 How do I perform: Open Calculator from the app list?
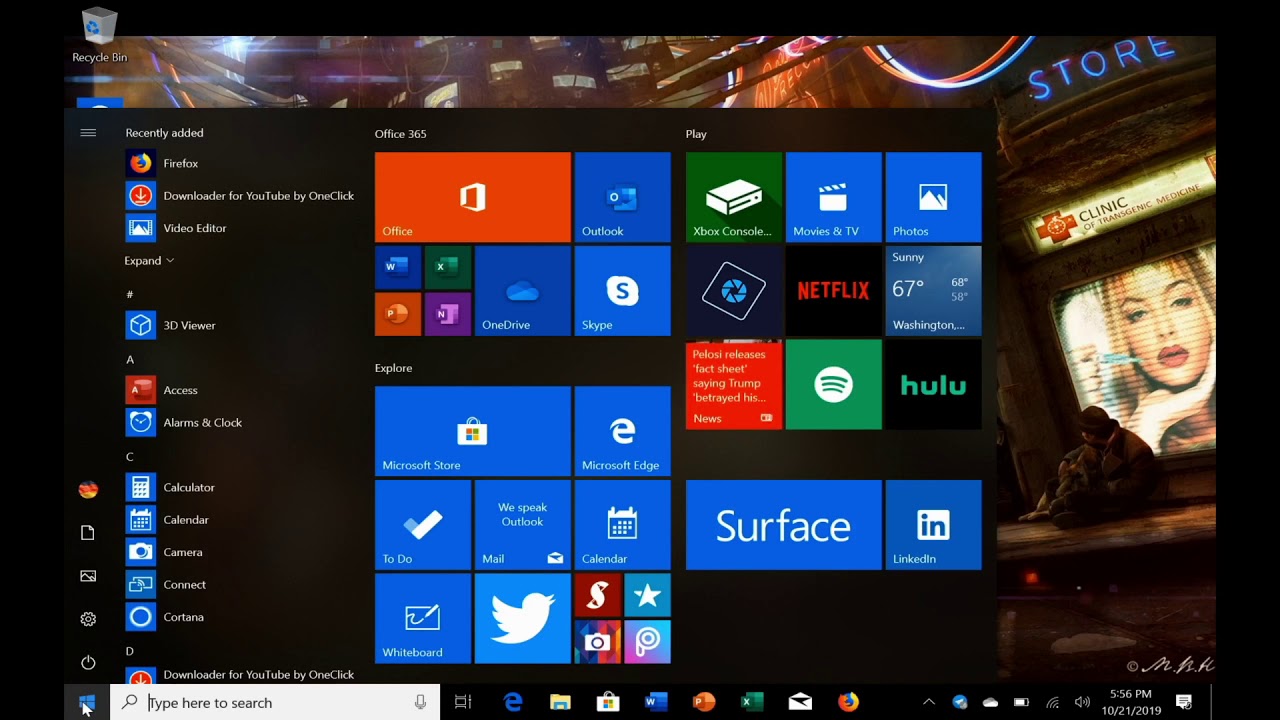[240, 487]
